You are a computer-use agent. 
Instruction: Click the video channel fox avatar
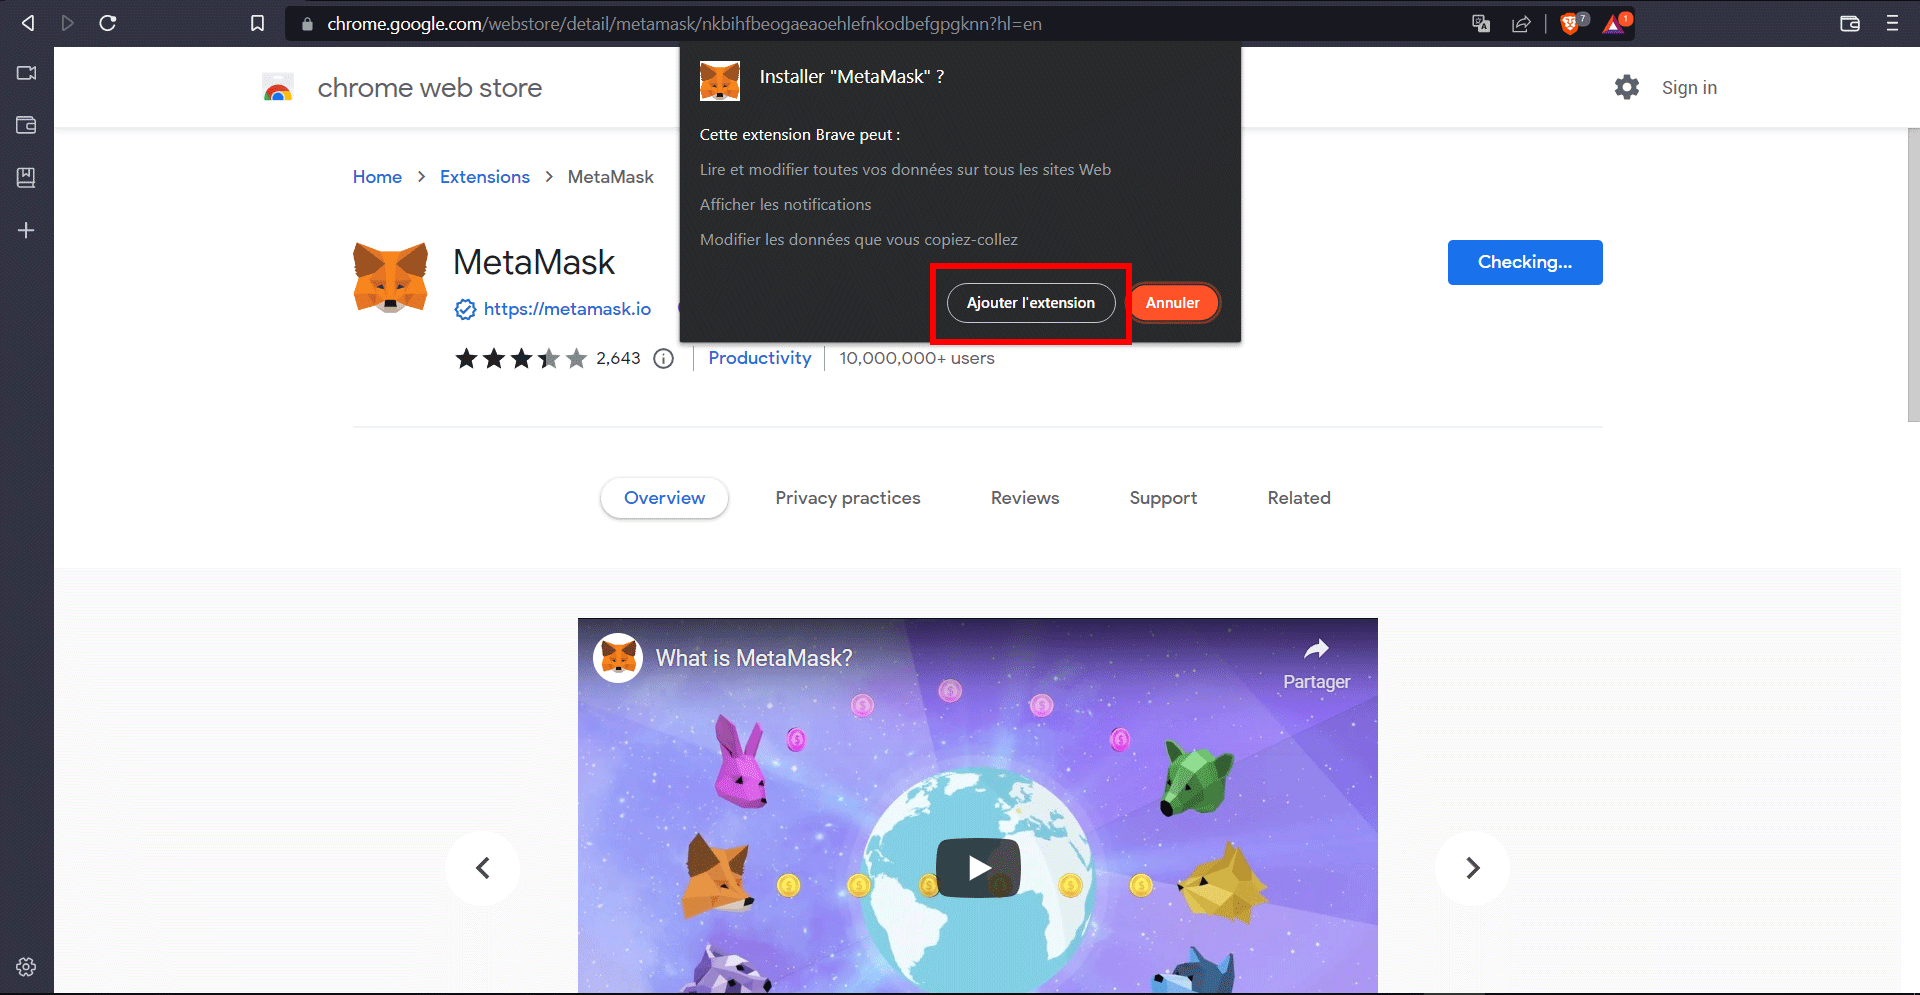[x=618, y=658]
